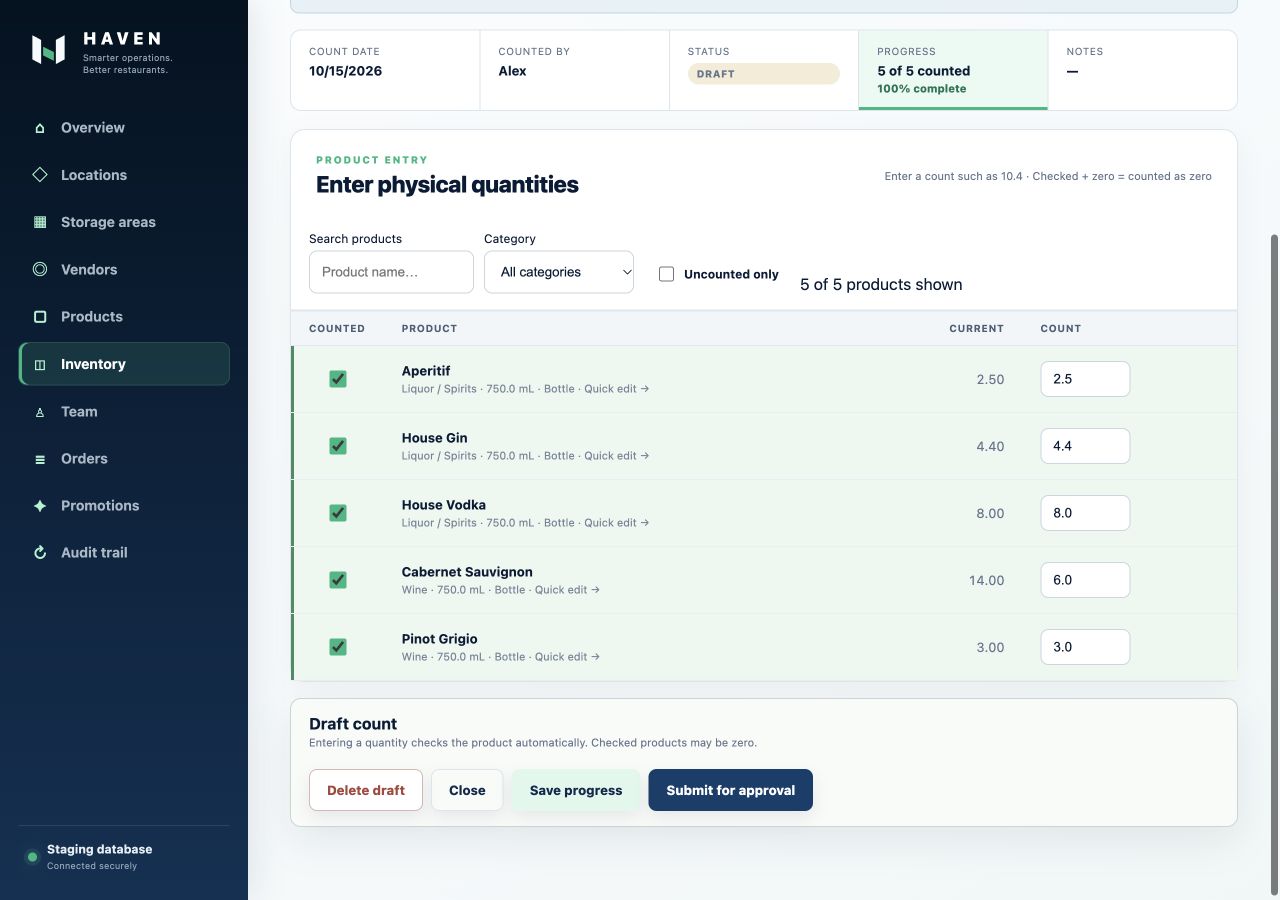Click the Audit trail refresh icon
Viewport: 1280px width, 900px height.
coord(40,553)
